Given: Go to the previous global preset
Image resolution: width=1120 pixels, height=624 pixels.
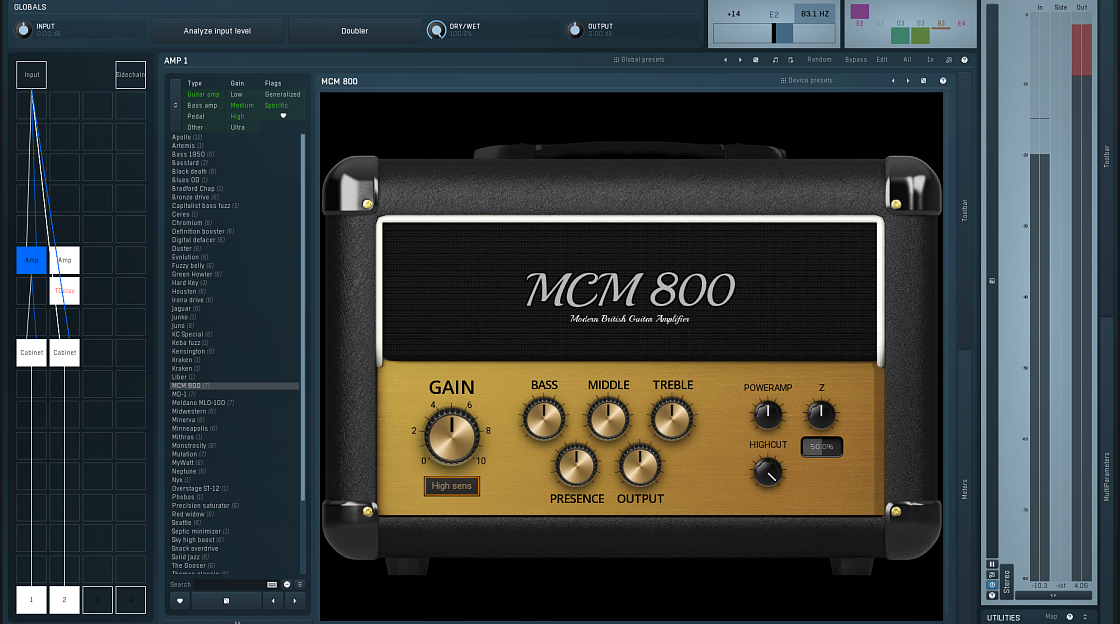Looking at the screenshot, I should pyautogui.click(x=725, y=60).
